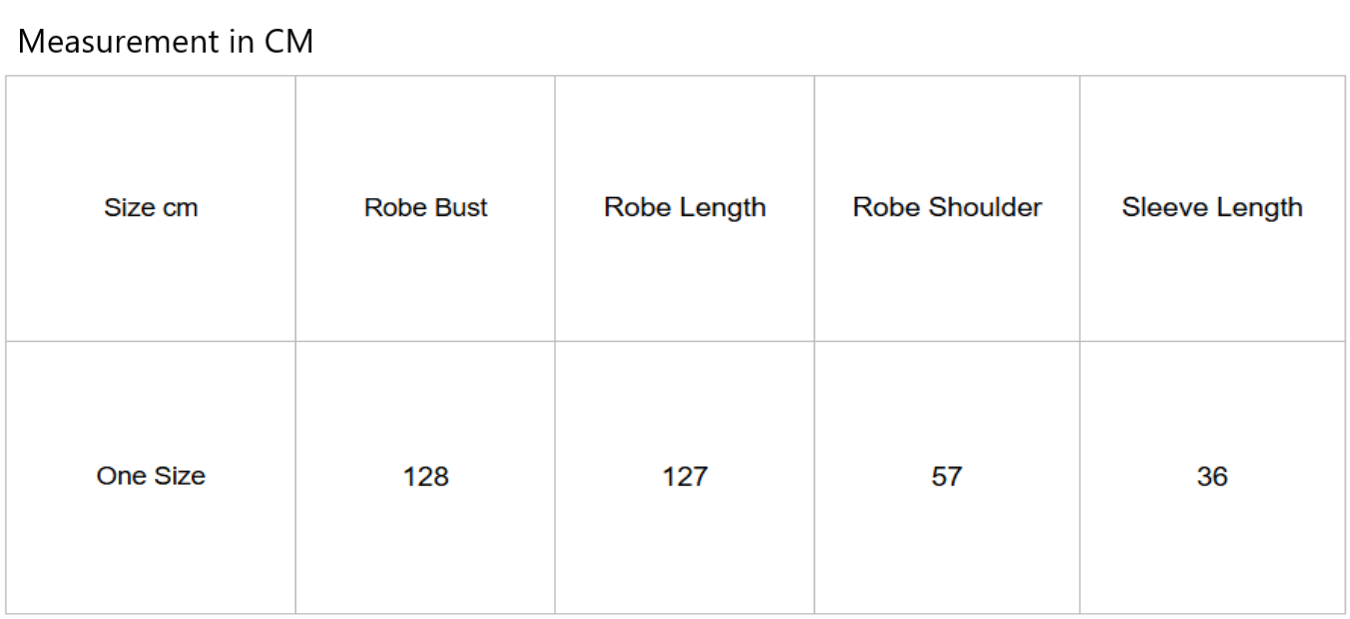Click the word "Size" in "One Size"
1350x619 pixels.
click(x=177, y=476)
